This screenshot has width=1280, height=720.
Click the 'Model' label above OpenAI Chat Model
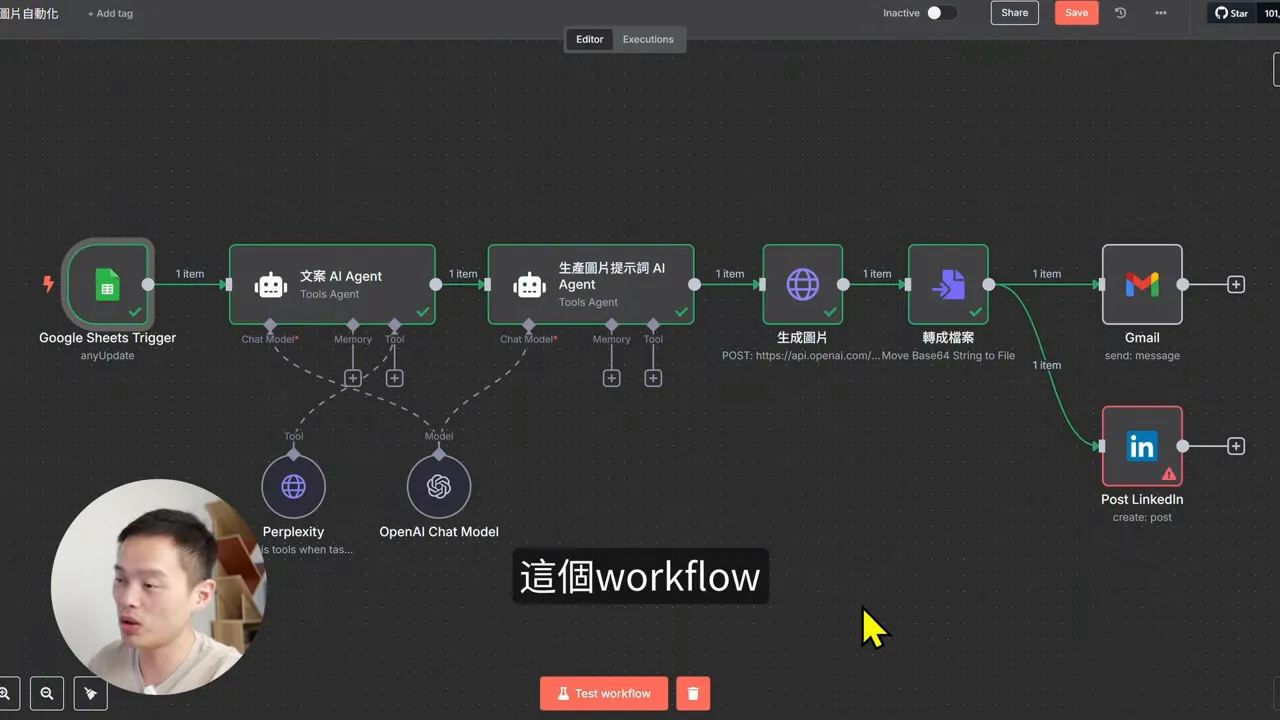(x=439, y=436)
